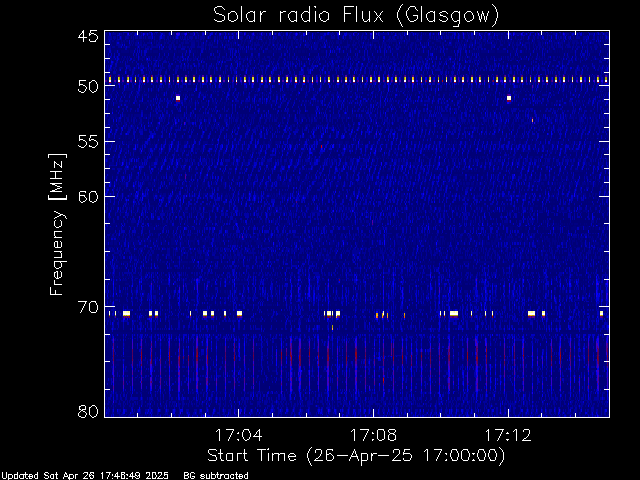Click the 17:12 time axis label
The image size is (640, 480).
click(508, 435)
